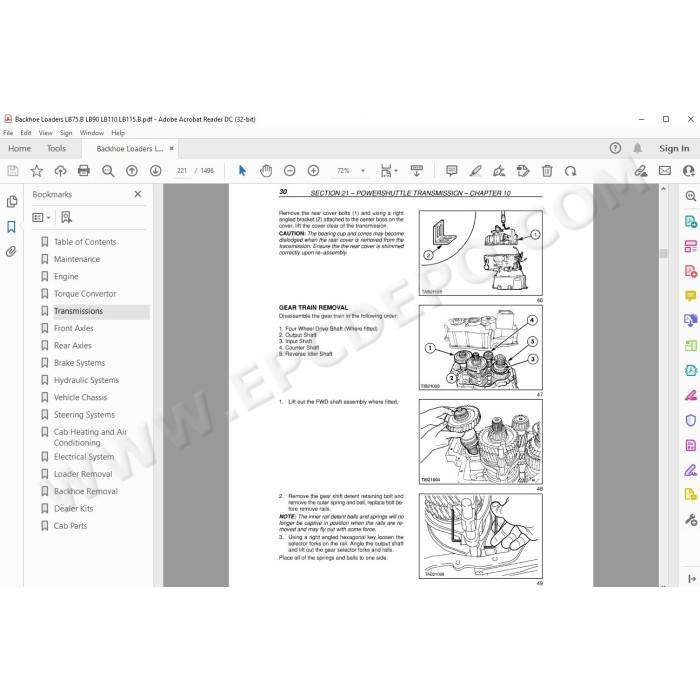
Task: Open the Engine bookmark
Action: pos(66,276)
